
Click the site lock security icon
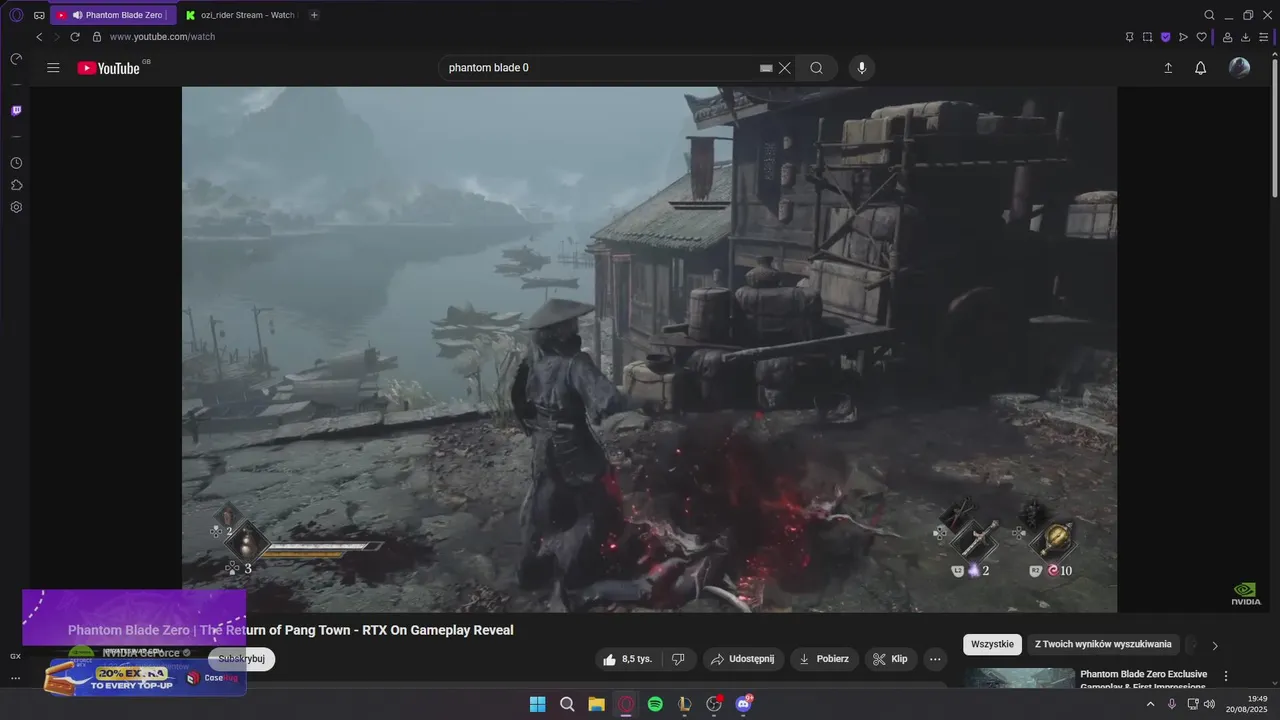[x=97, y=37]
